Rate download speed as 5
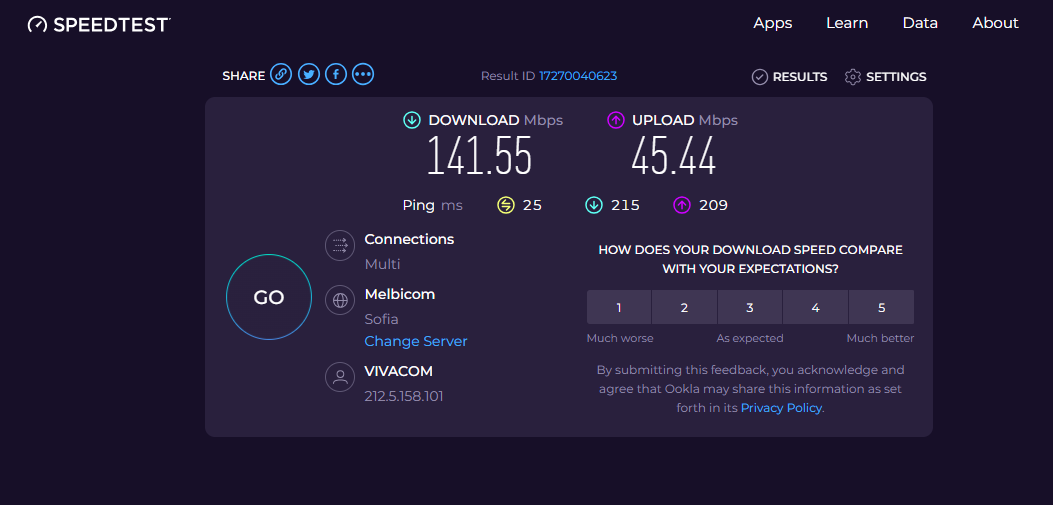1053x505 pixels. point(881,308)
